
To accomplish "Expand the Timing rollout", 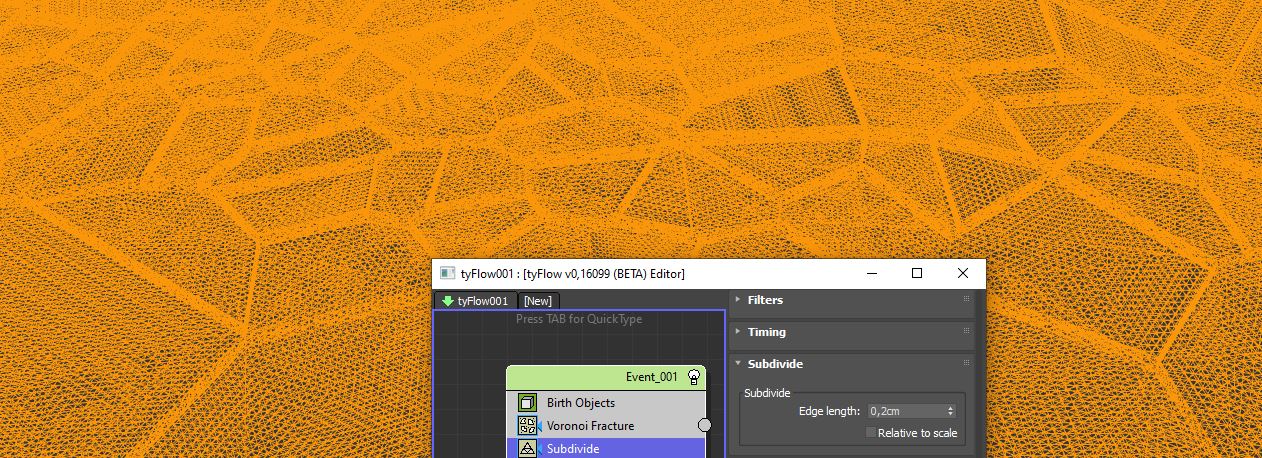I will [x=767, y=332].
